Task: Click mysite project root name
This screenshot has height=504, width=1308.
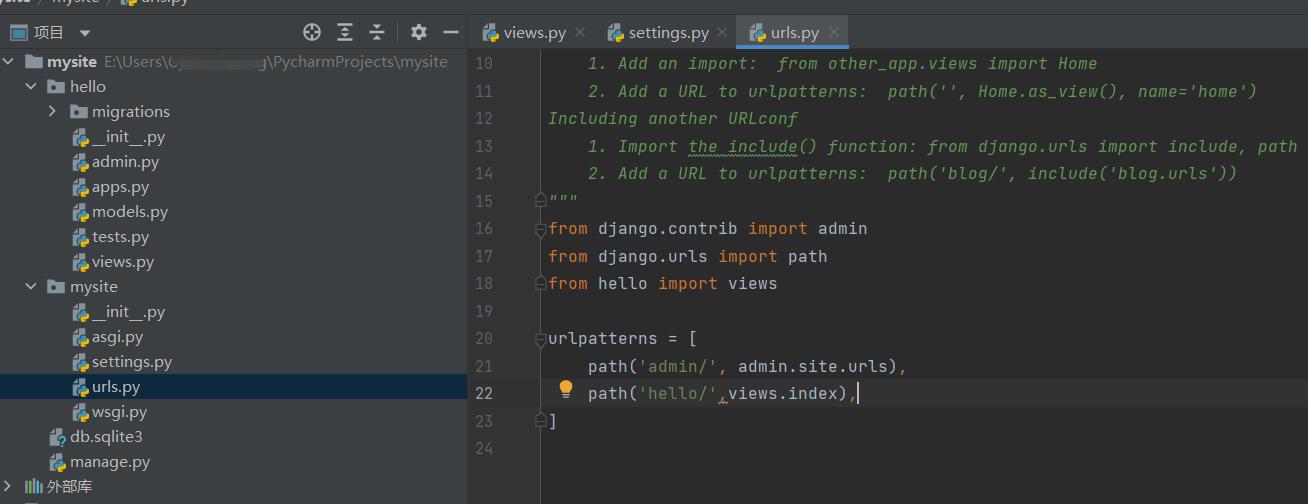Action: (x=71, y=62)
